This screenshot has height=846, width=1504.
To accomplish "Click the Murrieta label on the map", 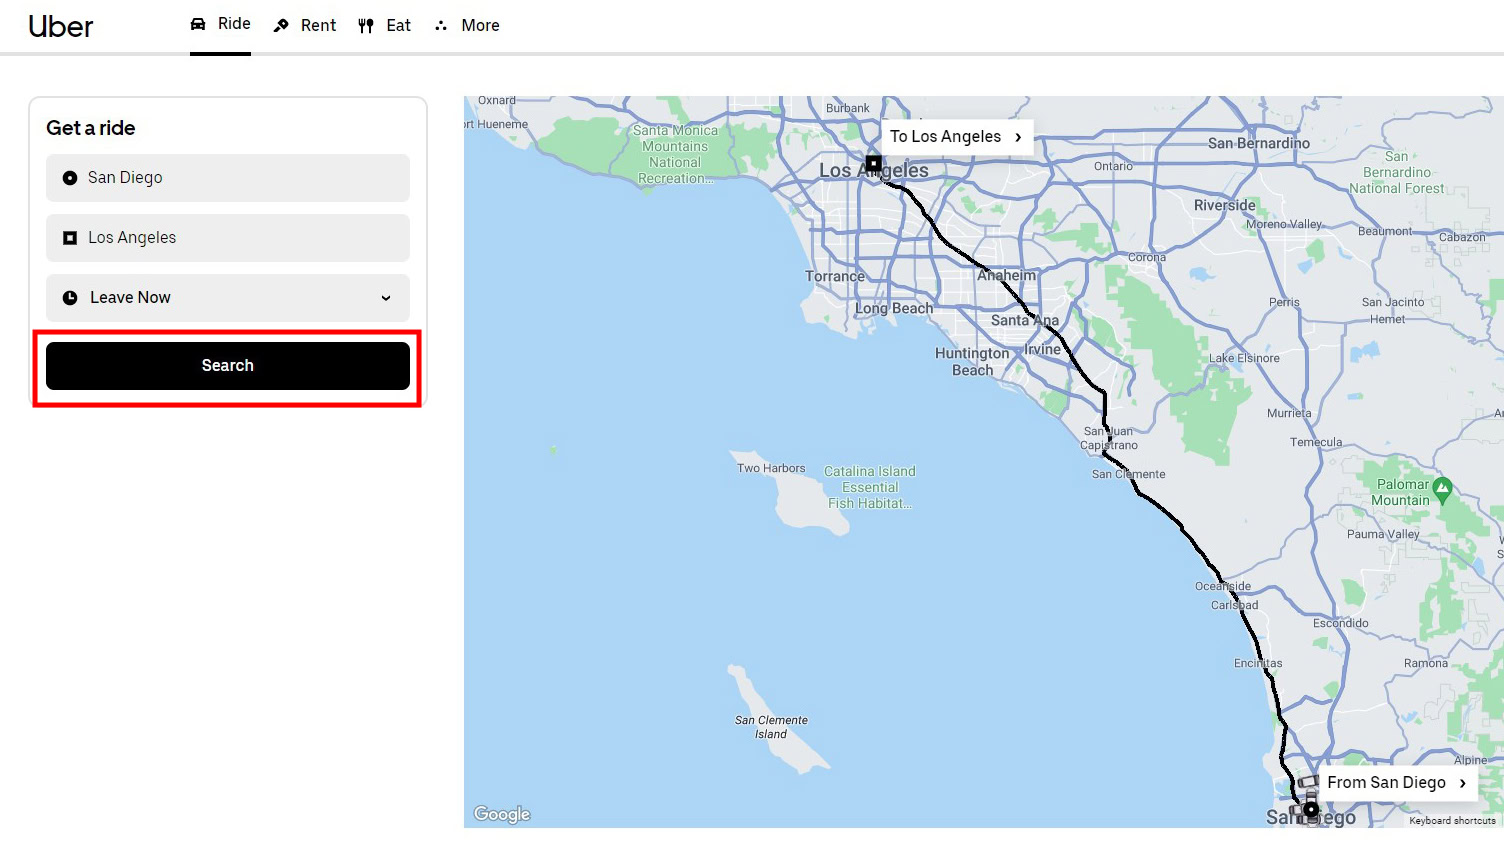I will pyautogui.click(x=1289, y=413).
